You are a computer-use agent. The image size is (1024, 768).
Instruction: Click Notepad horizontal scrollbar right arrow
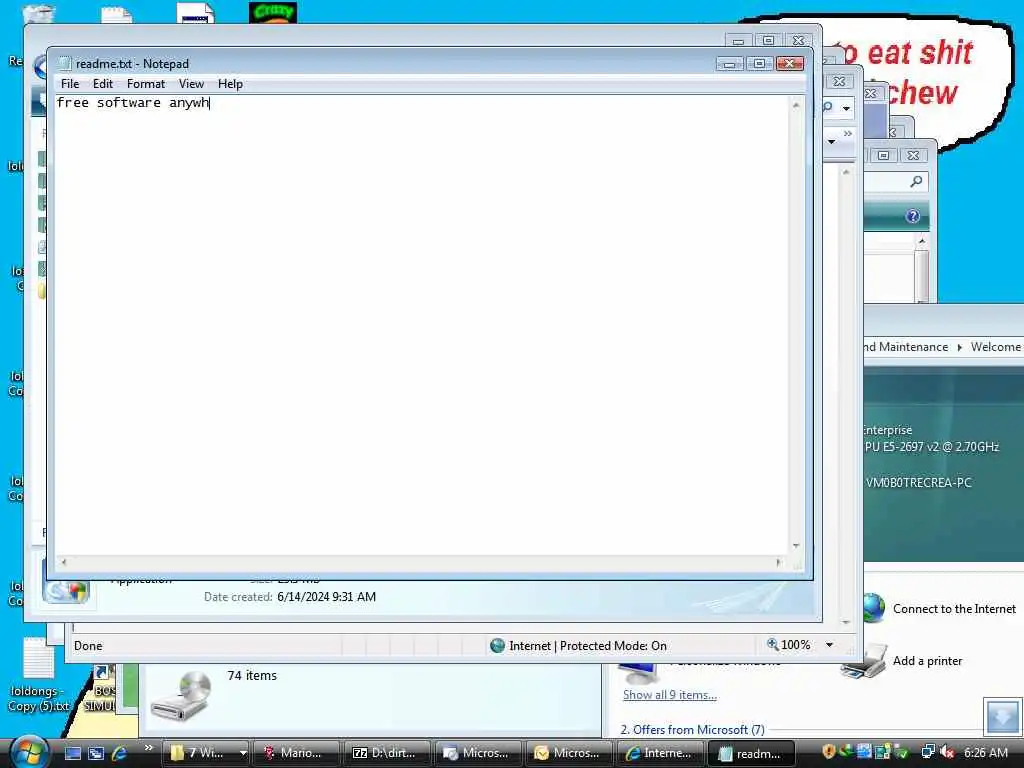(x=778, y=562)
